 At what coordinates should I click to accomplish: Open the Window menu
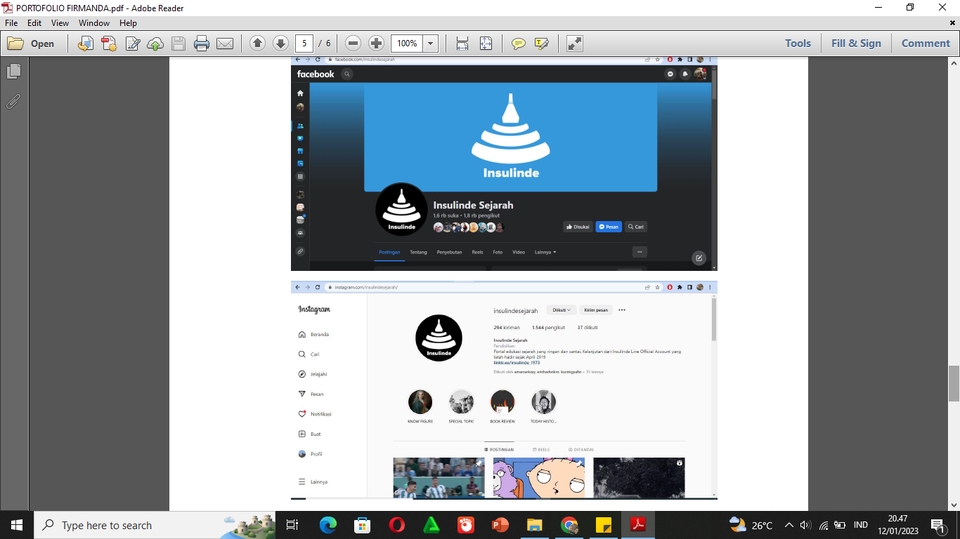coord(94,23)
